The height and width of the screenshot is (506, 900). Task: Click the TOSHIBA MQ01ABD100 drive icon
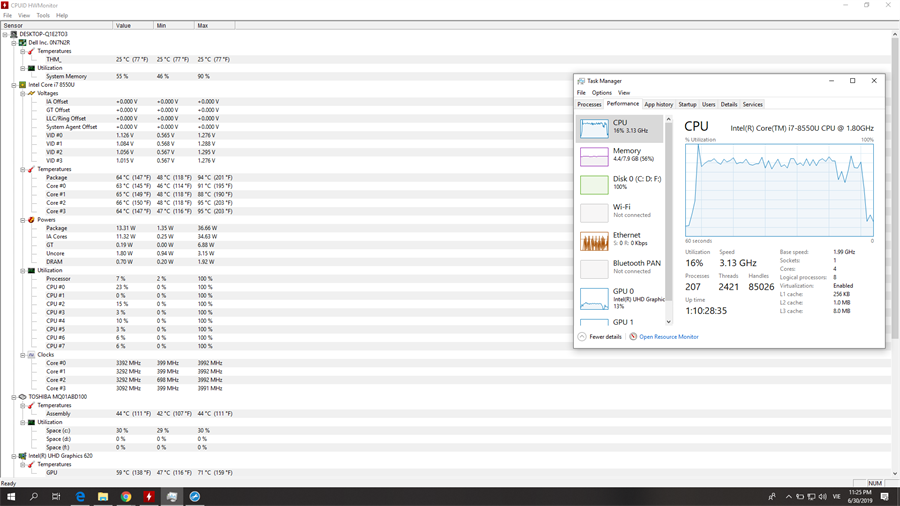pyautogui.click(x=23, y=397)
